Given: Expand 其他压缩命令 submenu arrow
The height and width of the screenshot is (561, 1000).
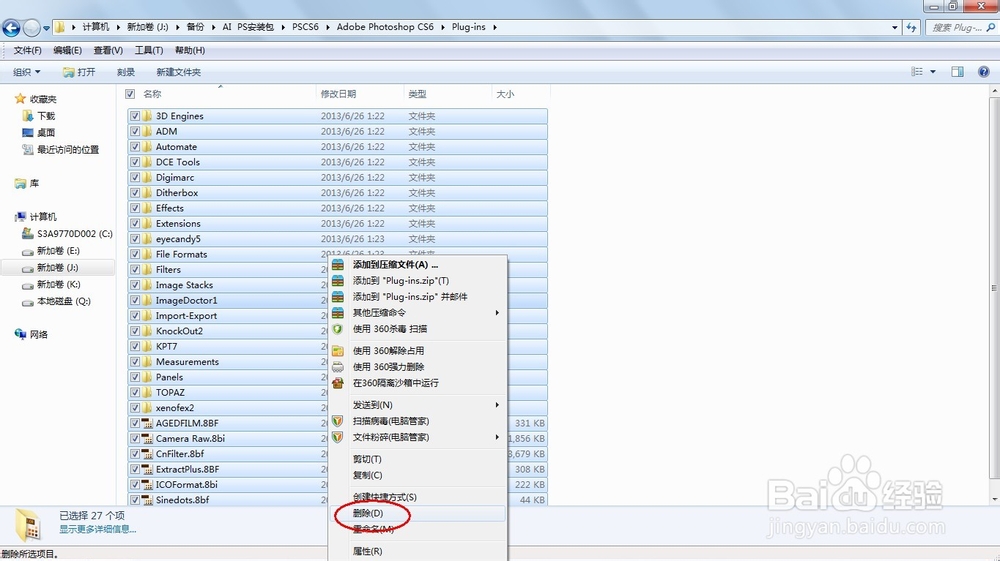Looking at the screenshot, I should tap(497, 313).
